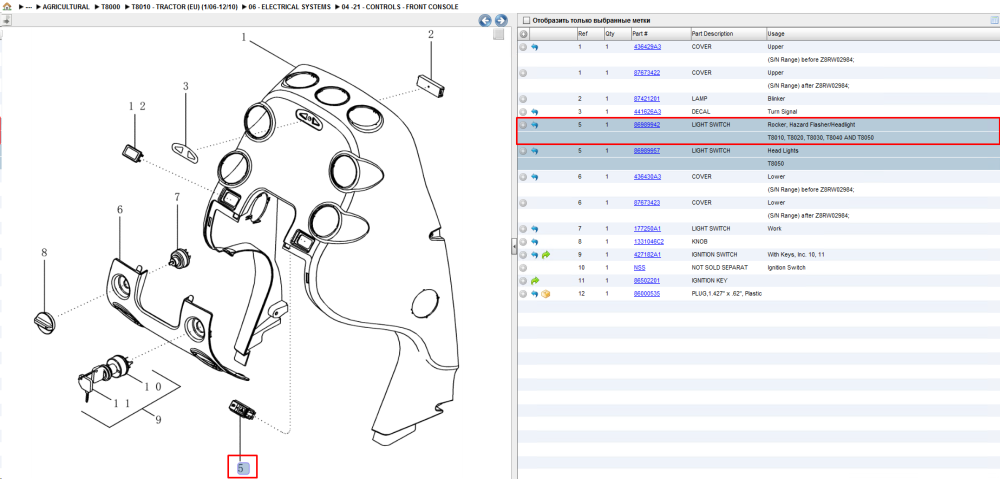Open part number link 87673422

click(x=646, y=73)
